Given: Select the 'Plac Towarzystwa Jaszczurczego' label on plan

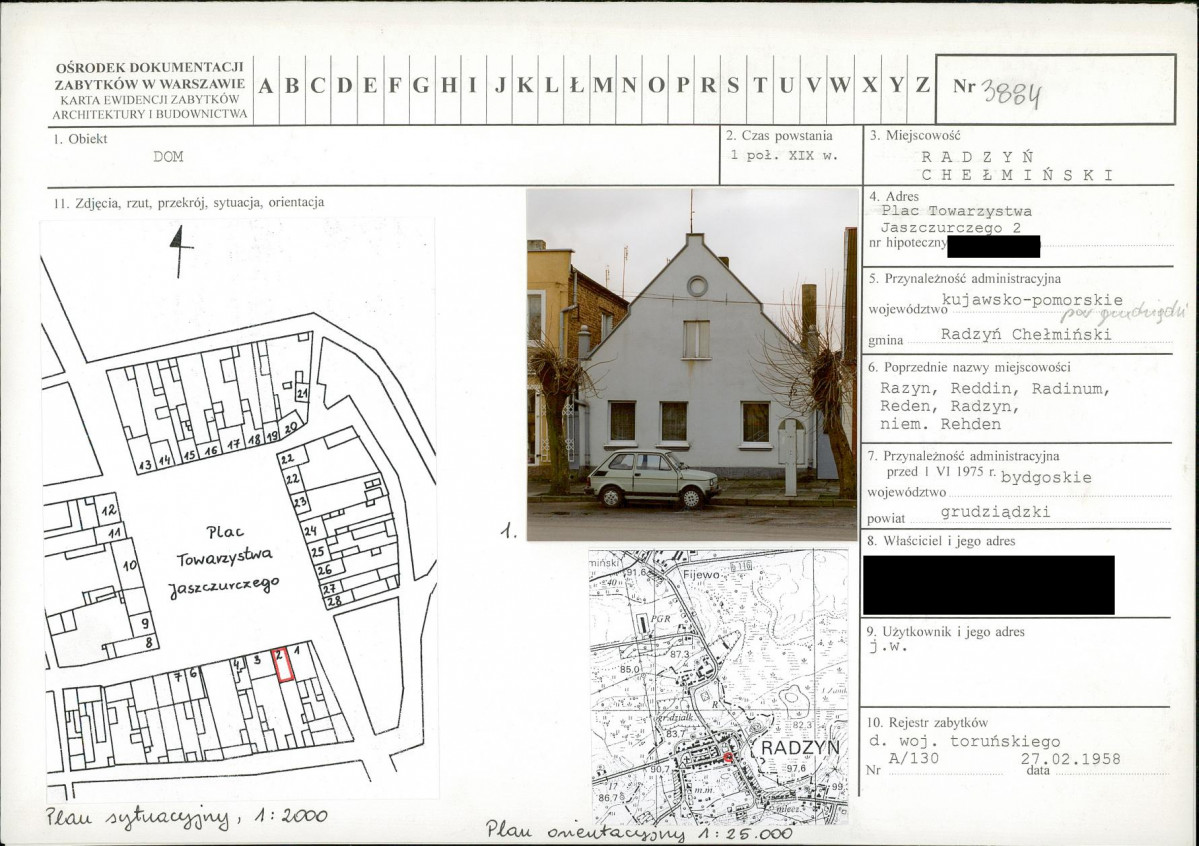Looking at the screenshot, I should (x=224, y=559).
